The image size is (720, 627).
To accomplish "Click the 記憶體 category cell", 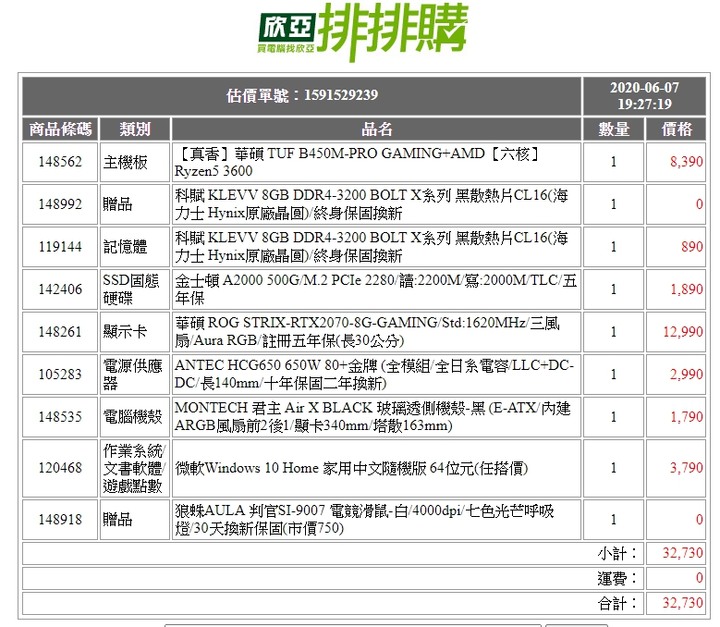I will 135,247.
